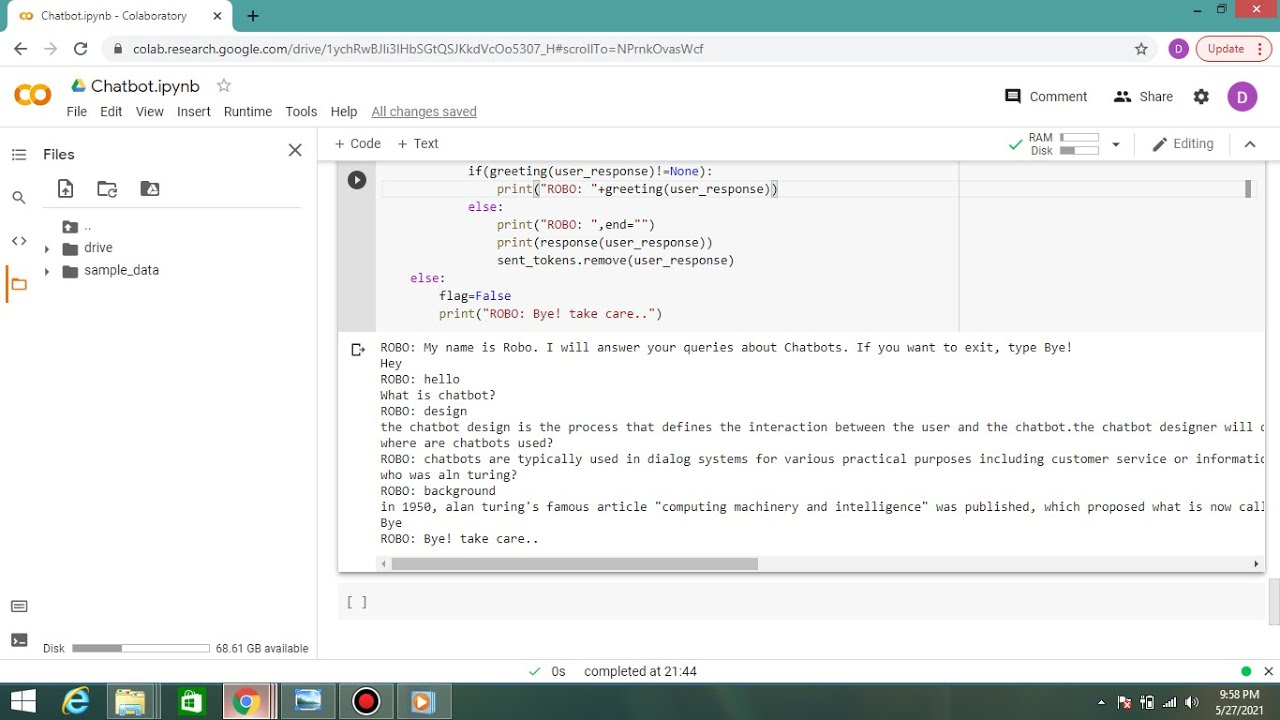Click the browser address bar URL
The width and height of the screenshot is (1280, 720).
418,48
